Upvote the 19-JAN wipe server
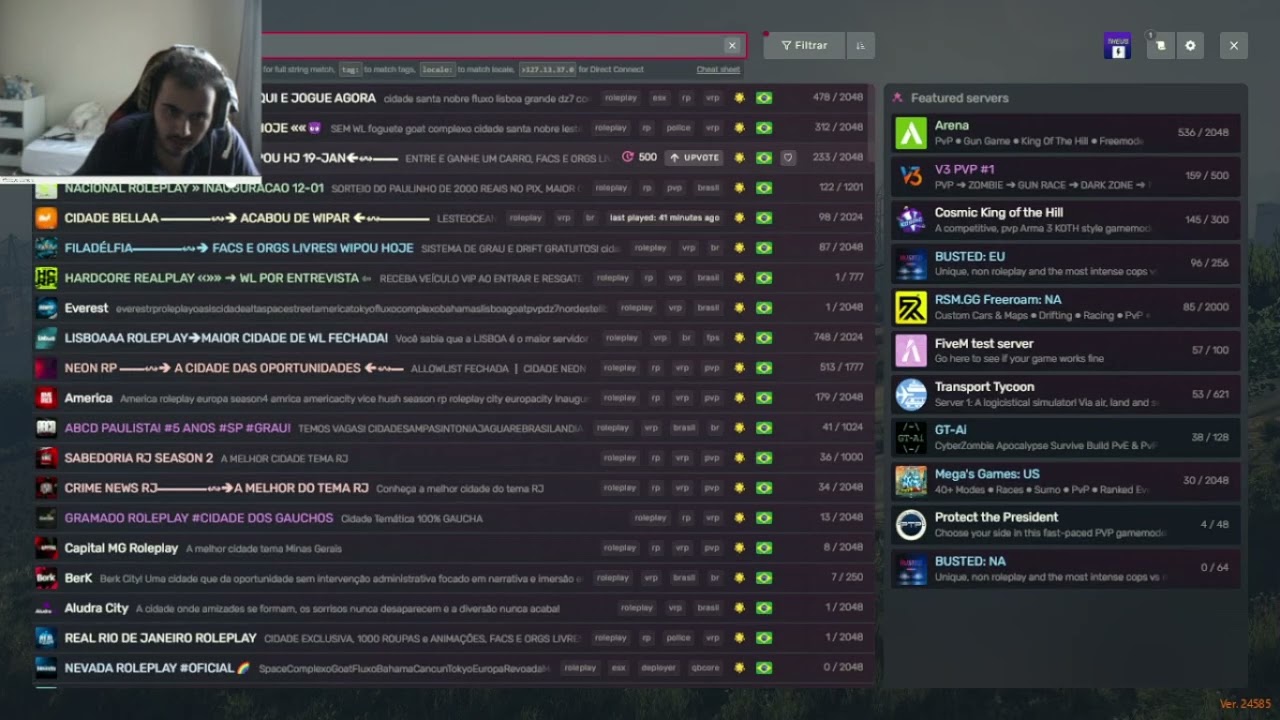The image size is (1280, 720). (x=694, y=158)
